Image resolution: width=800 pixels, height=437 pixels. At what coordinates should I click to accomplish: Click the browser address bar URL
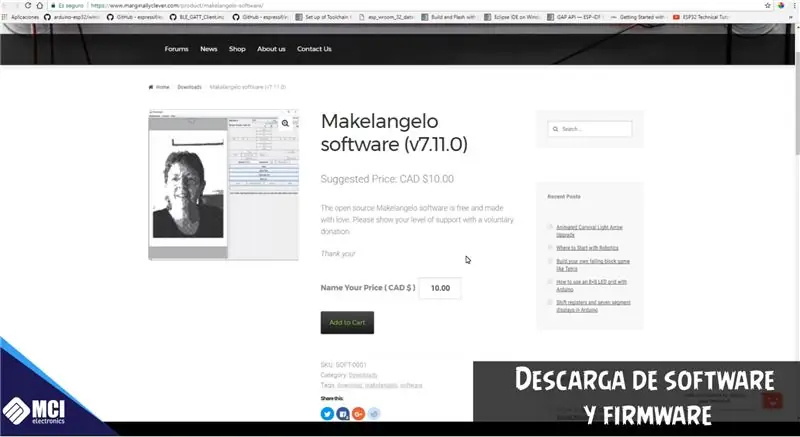177,6
